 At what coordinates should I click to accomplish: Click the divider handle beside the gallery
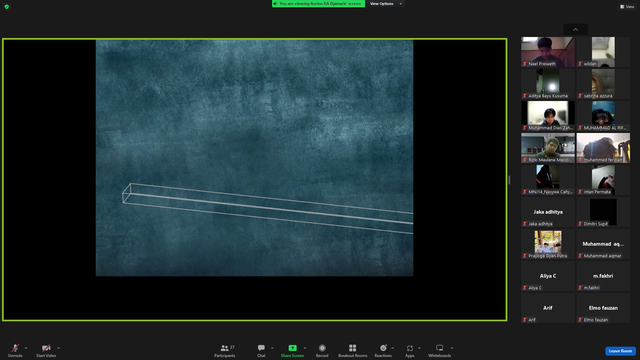pyautogui.click(x=509, y=180)
